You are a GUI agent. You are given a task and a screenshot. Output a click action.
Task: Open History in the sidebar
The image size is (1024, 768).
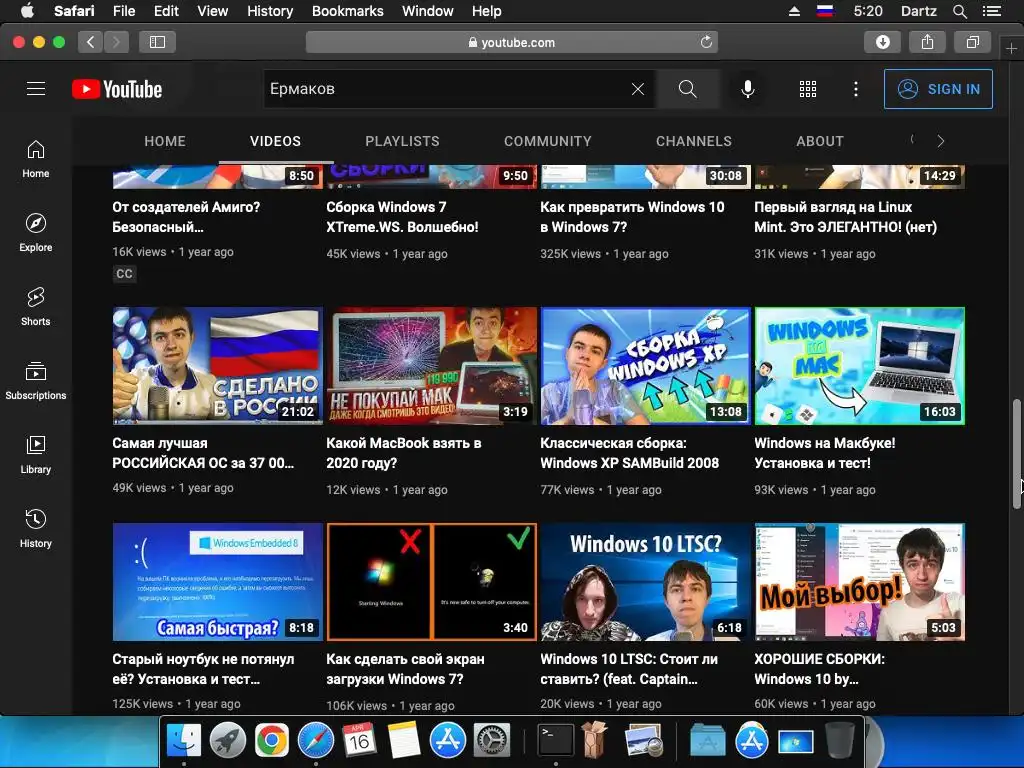pos(36,528)
